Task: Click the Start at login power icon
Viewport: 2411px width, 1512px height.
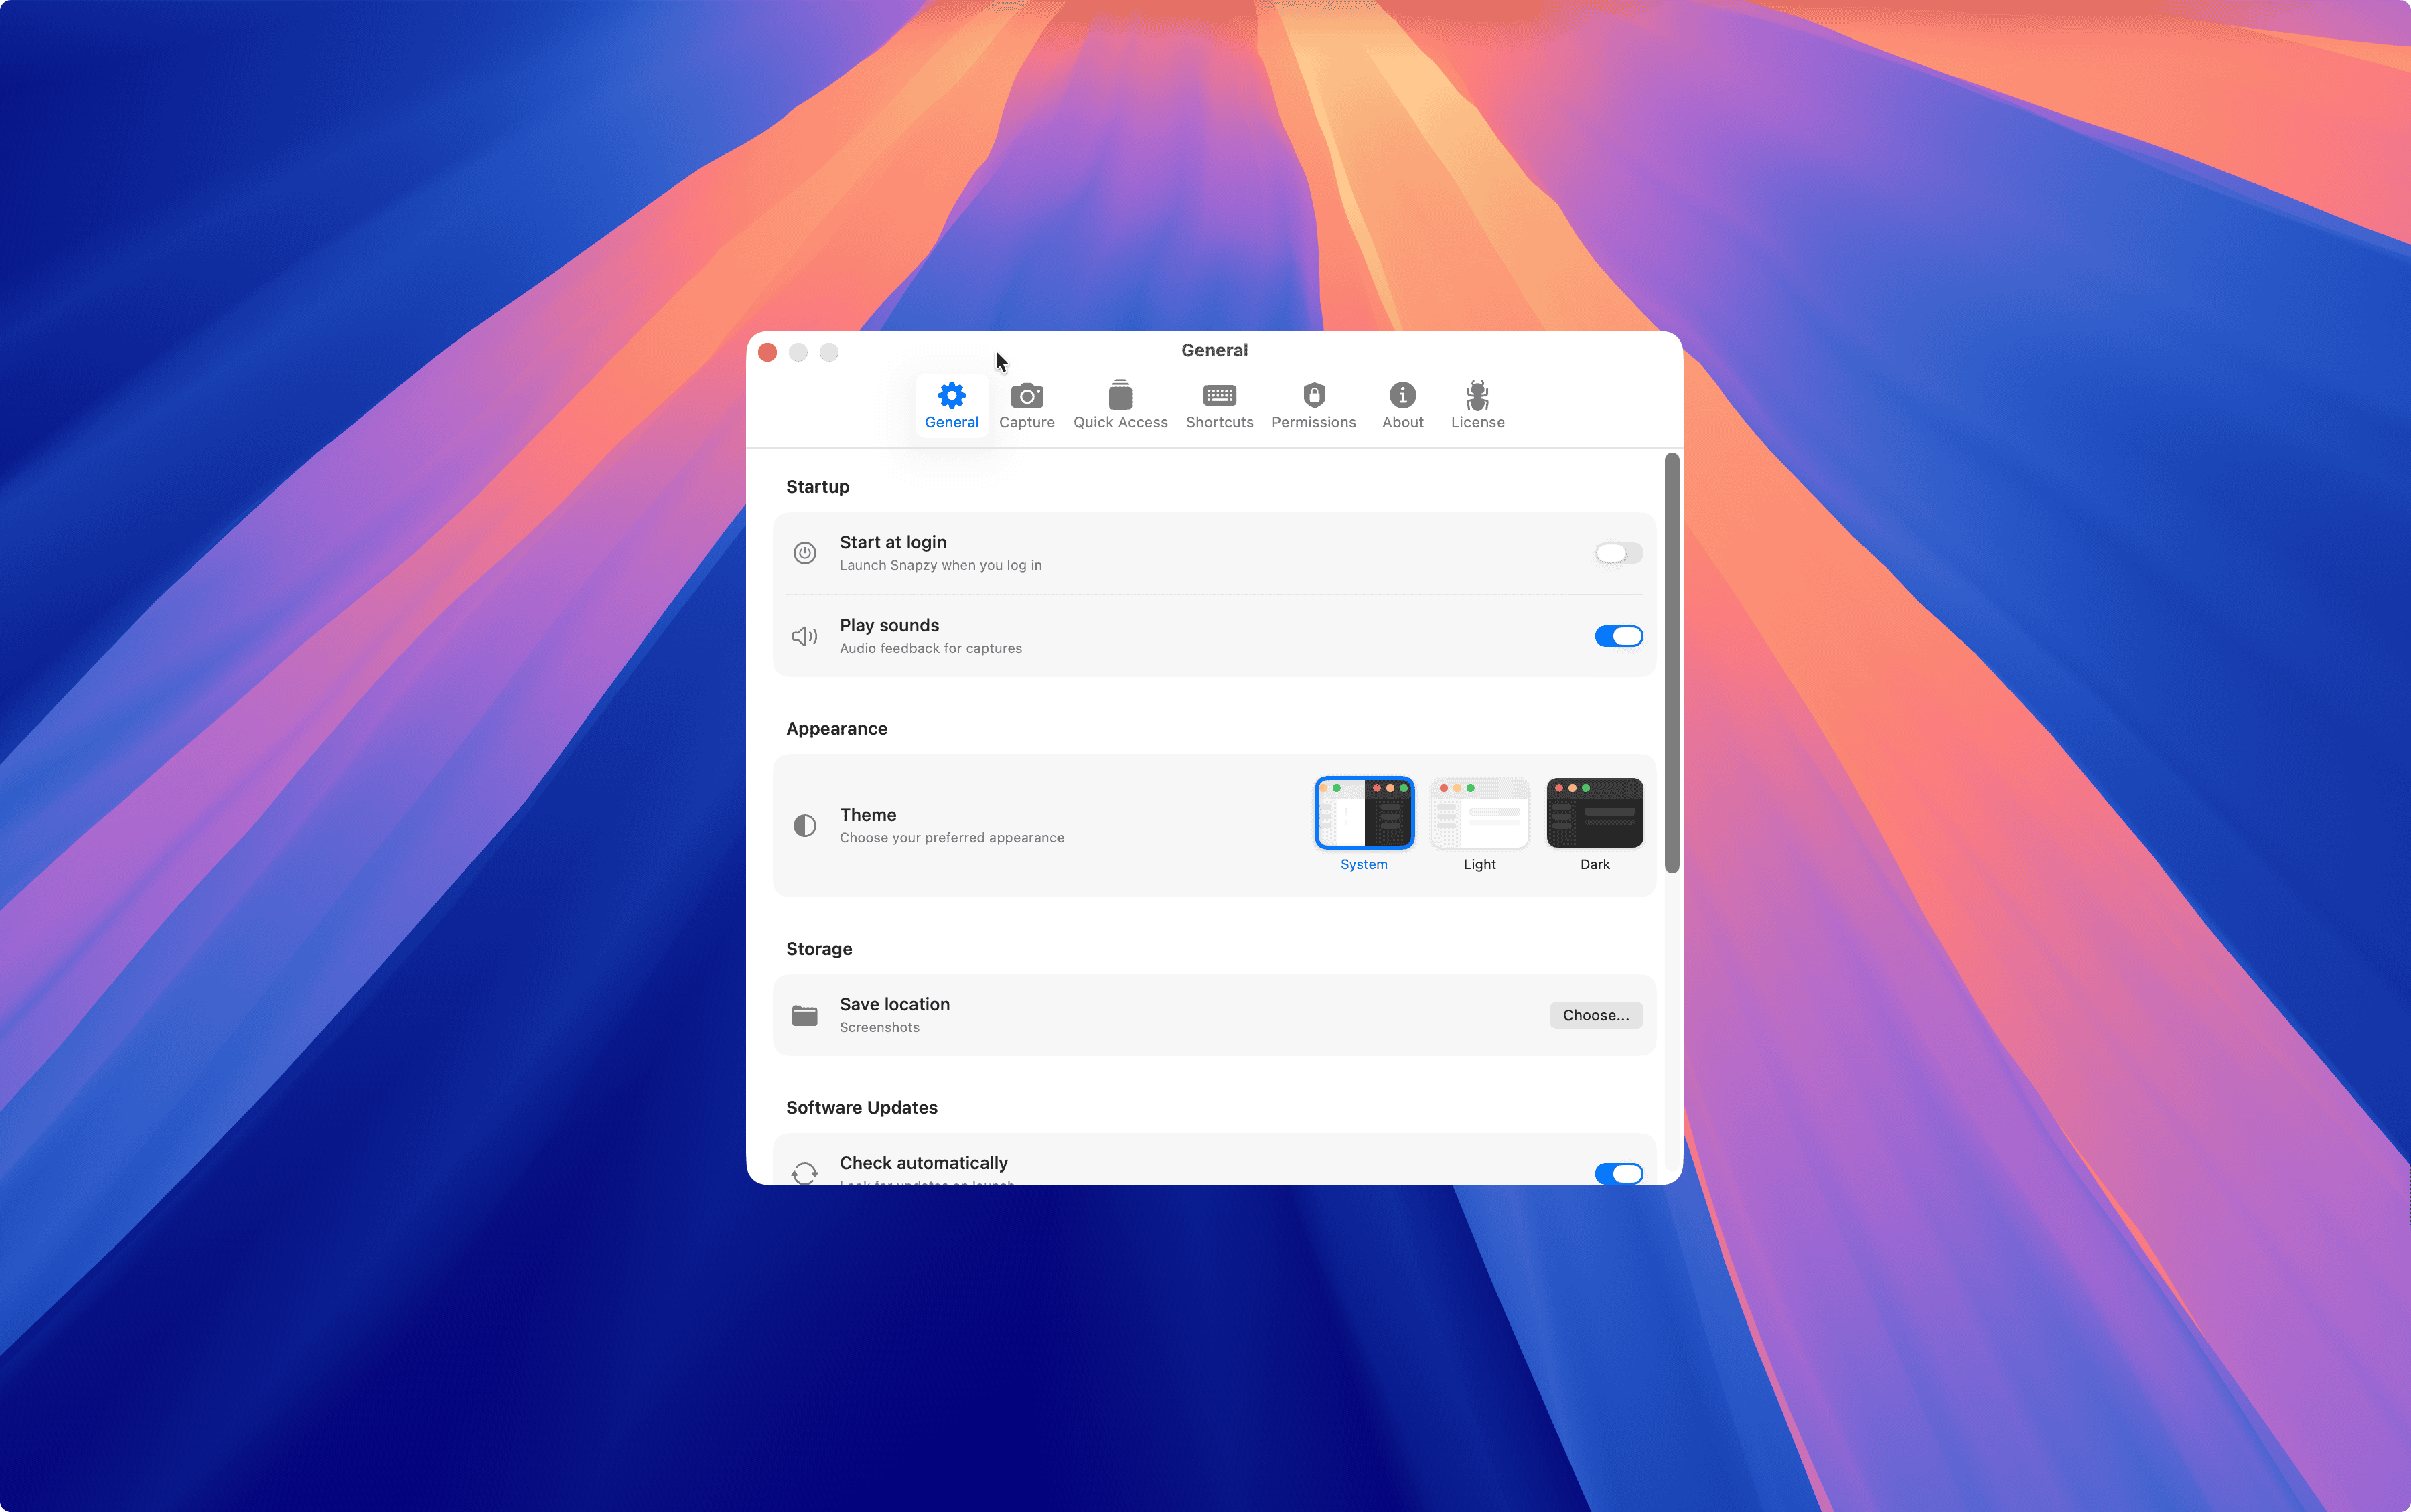Action: pos(804,553)
